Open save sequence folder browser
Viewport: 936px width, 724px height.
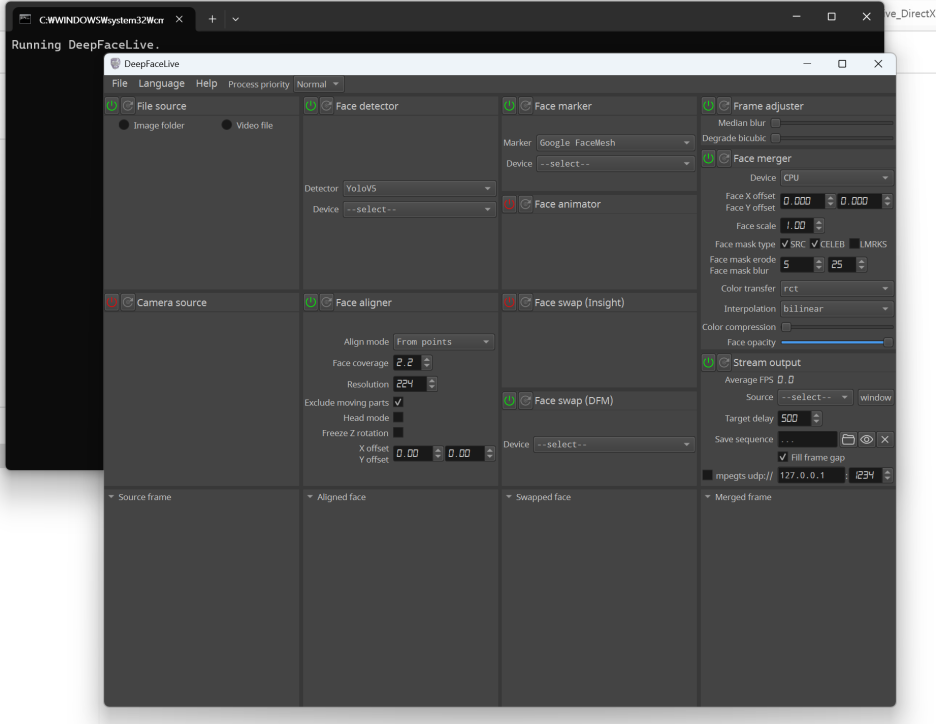(x=848, y=439)
